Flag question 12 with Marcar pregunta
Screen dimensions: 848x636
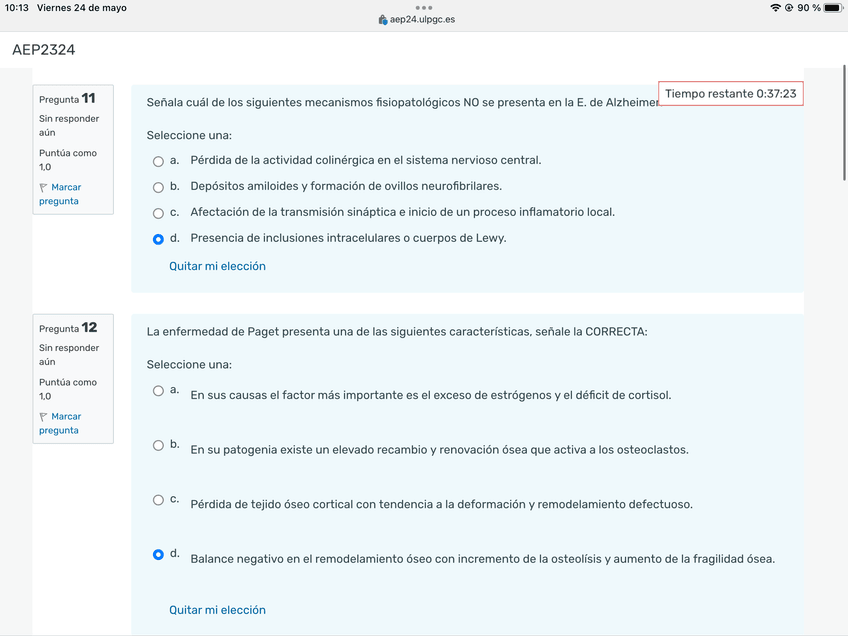[x=60, y=423]
